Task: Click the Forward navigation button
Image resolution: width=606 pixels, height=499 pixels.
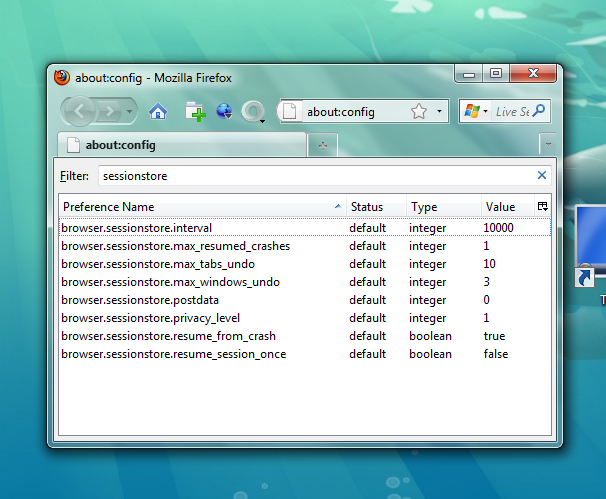Action: point(110,112)
